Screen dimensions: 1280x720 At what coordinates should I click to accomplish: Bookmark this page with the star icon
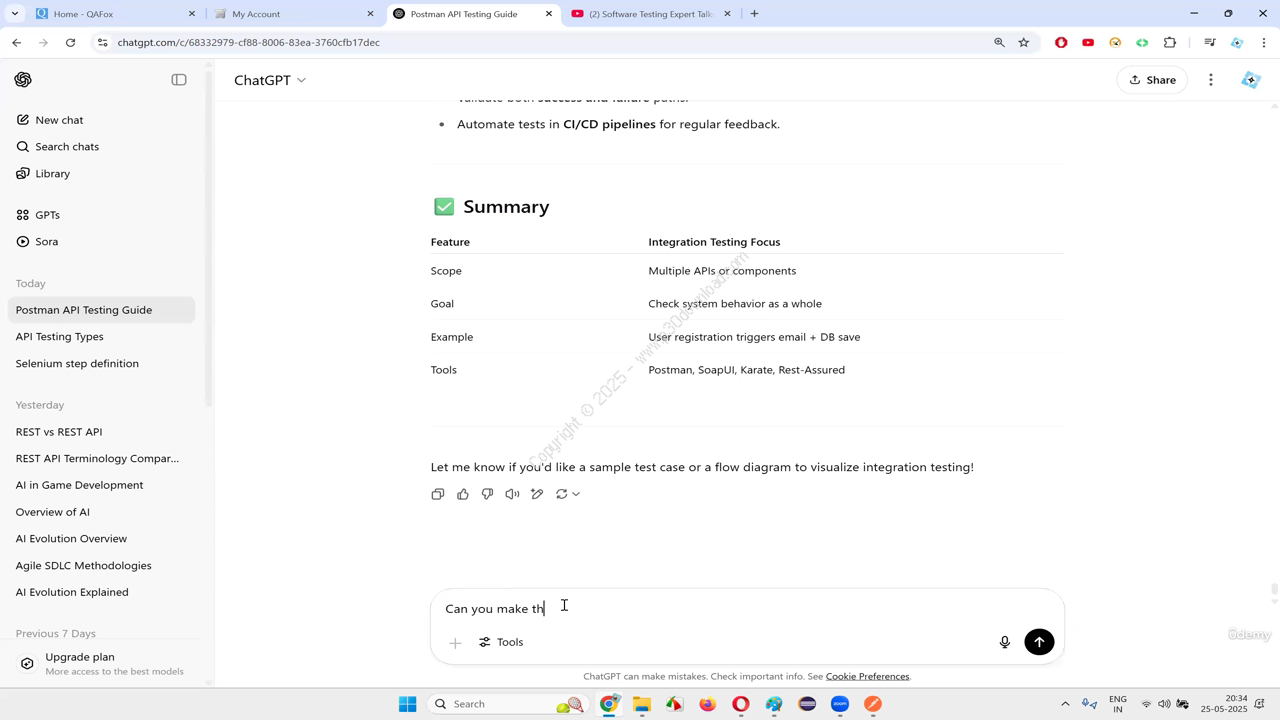(x=1024, y=43)
